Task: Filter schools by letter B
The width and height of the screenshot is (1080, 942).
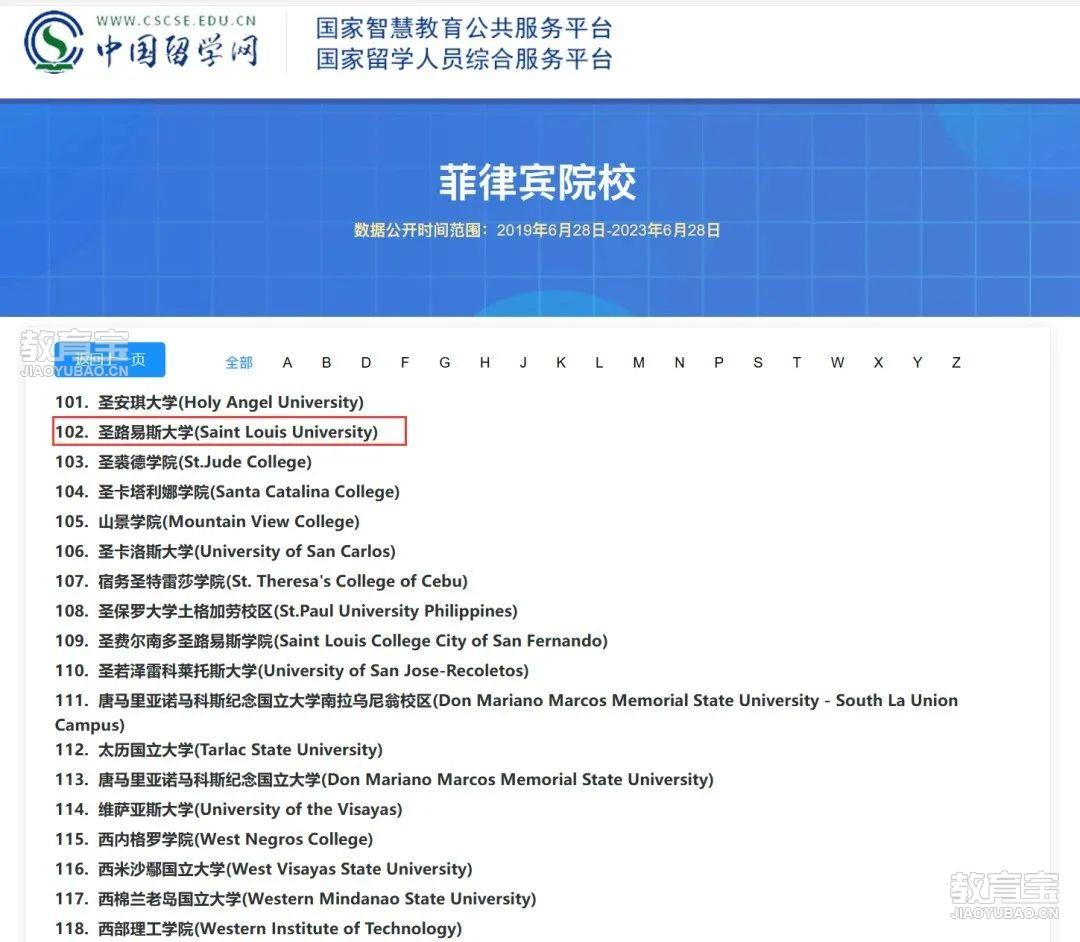Action: click(x=326, y=362)
